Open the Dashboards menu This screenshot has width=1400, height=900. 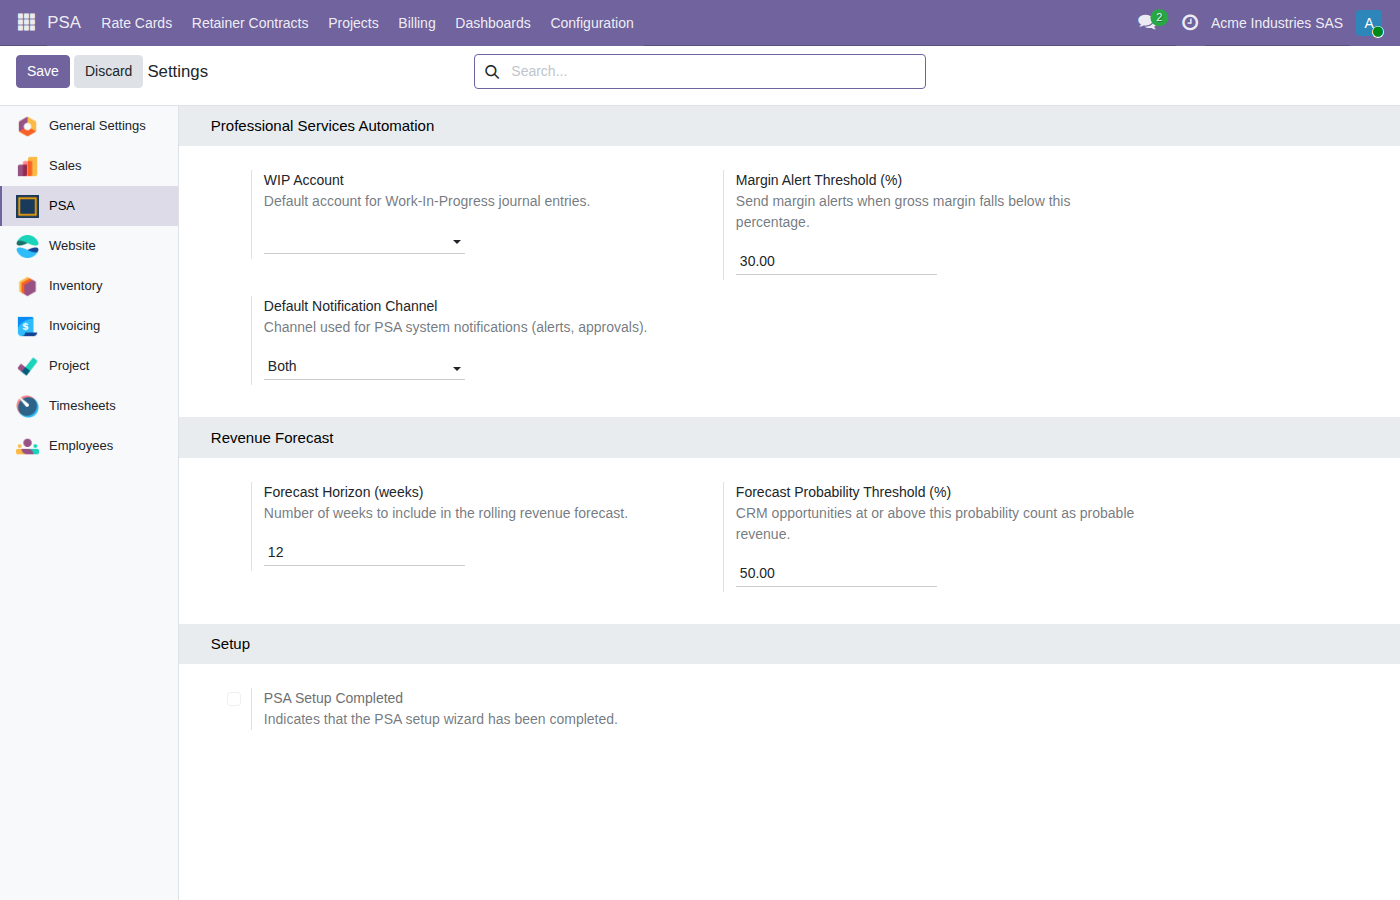[x=493, y=23]
